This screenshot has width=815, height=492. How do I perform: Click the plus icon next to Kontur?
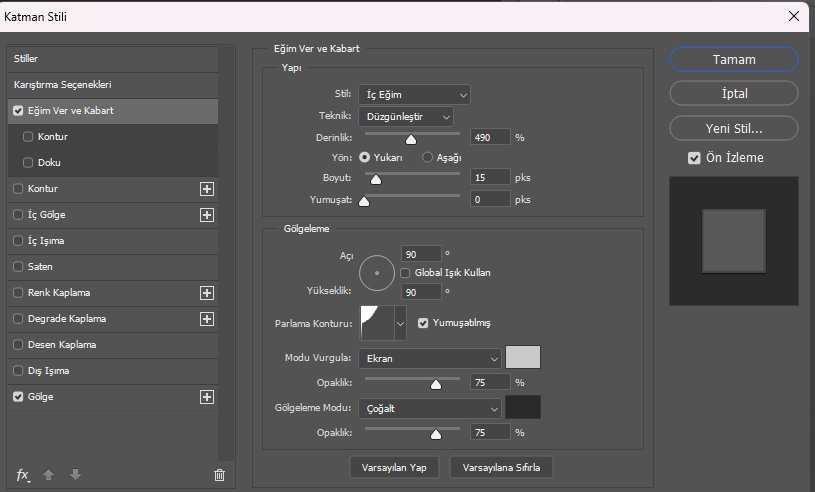[207, 188]
